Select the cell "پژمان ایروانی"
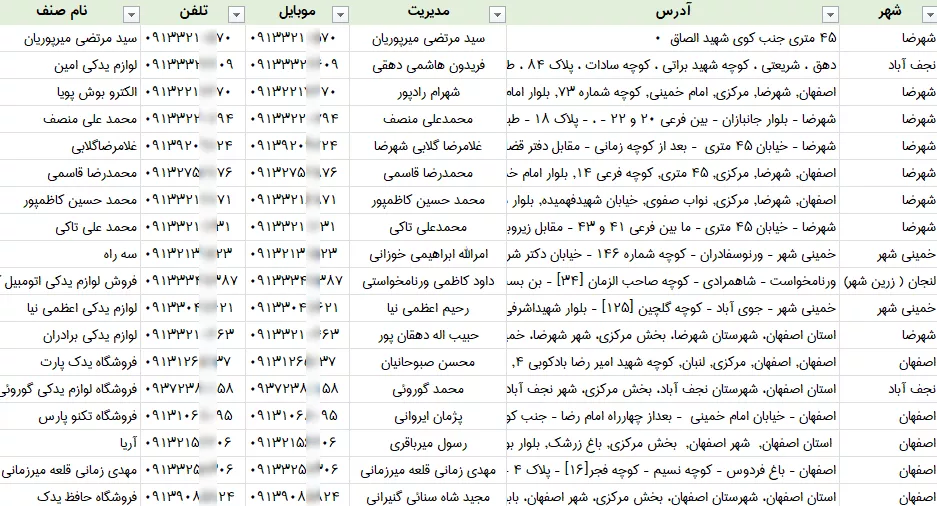Screen dimensions: 937x506 point(428,416)
